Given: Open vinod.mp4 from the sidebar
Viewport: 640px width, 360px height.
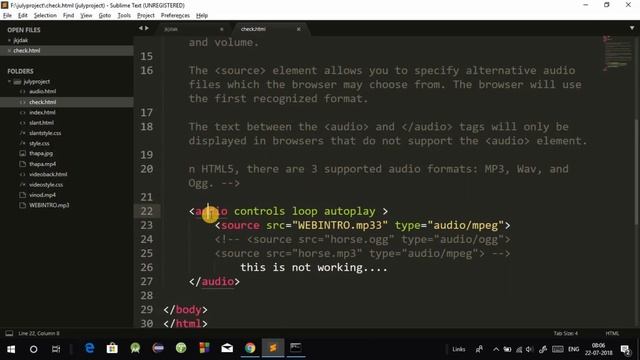Looking at the screenshot, I should 42,195.
